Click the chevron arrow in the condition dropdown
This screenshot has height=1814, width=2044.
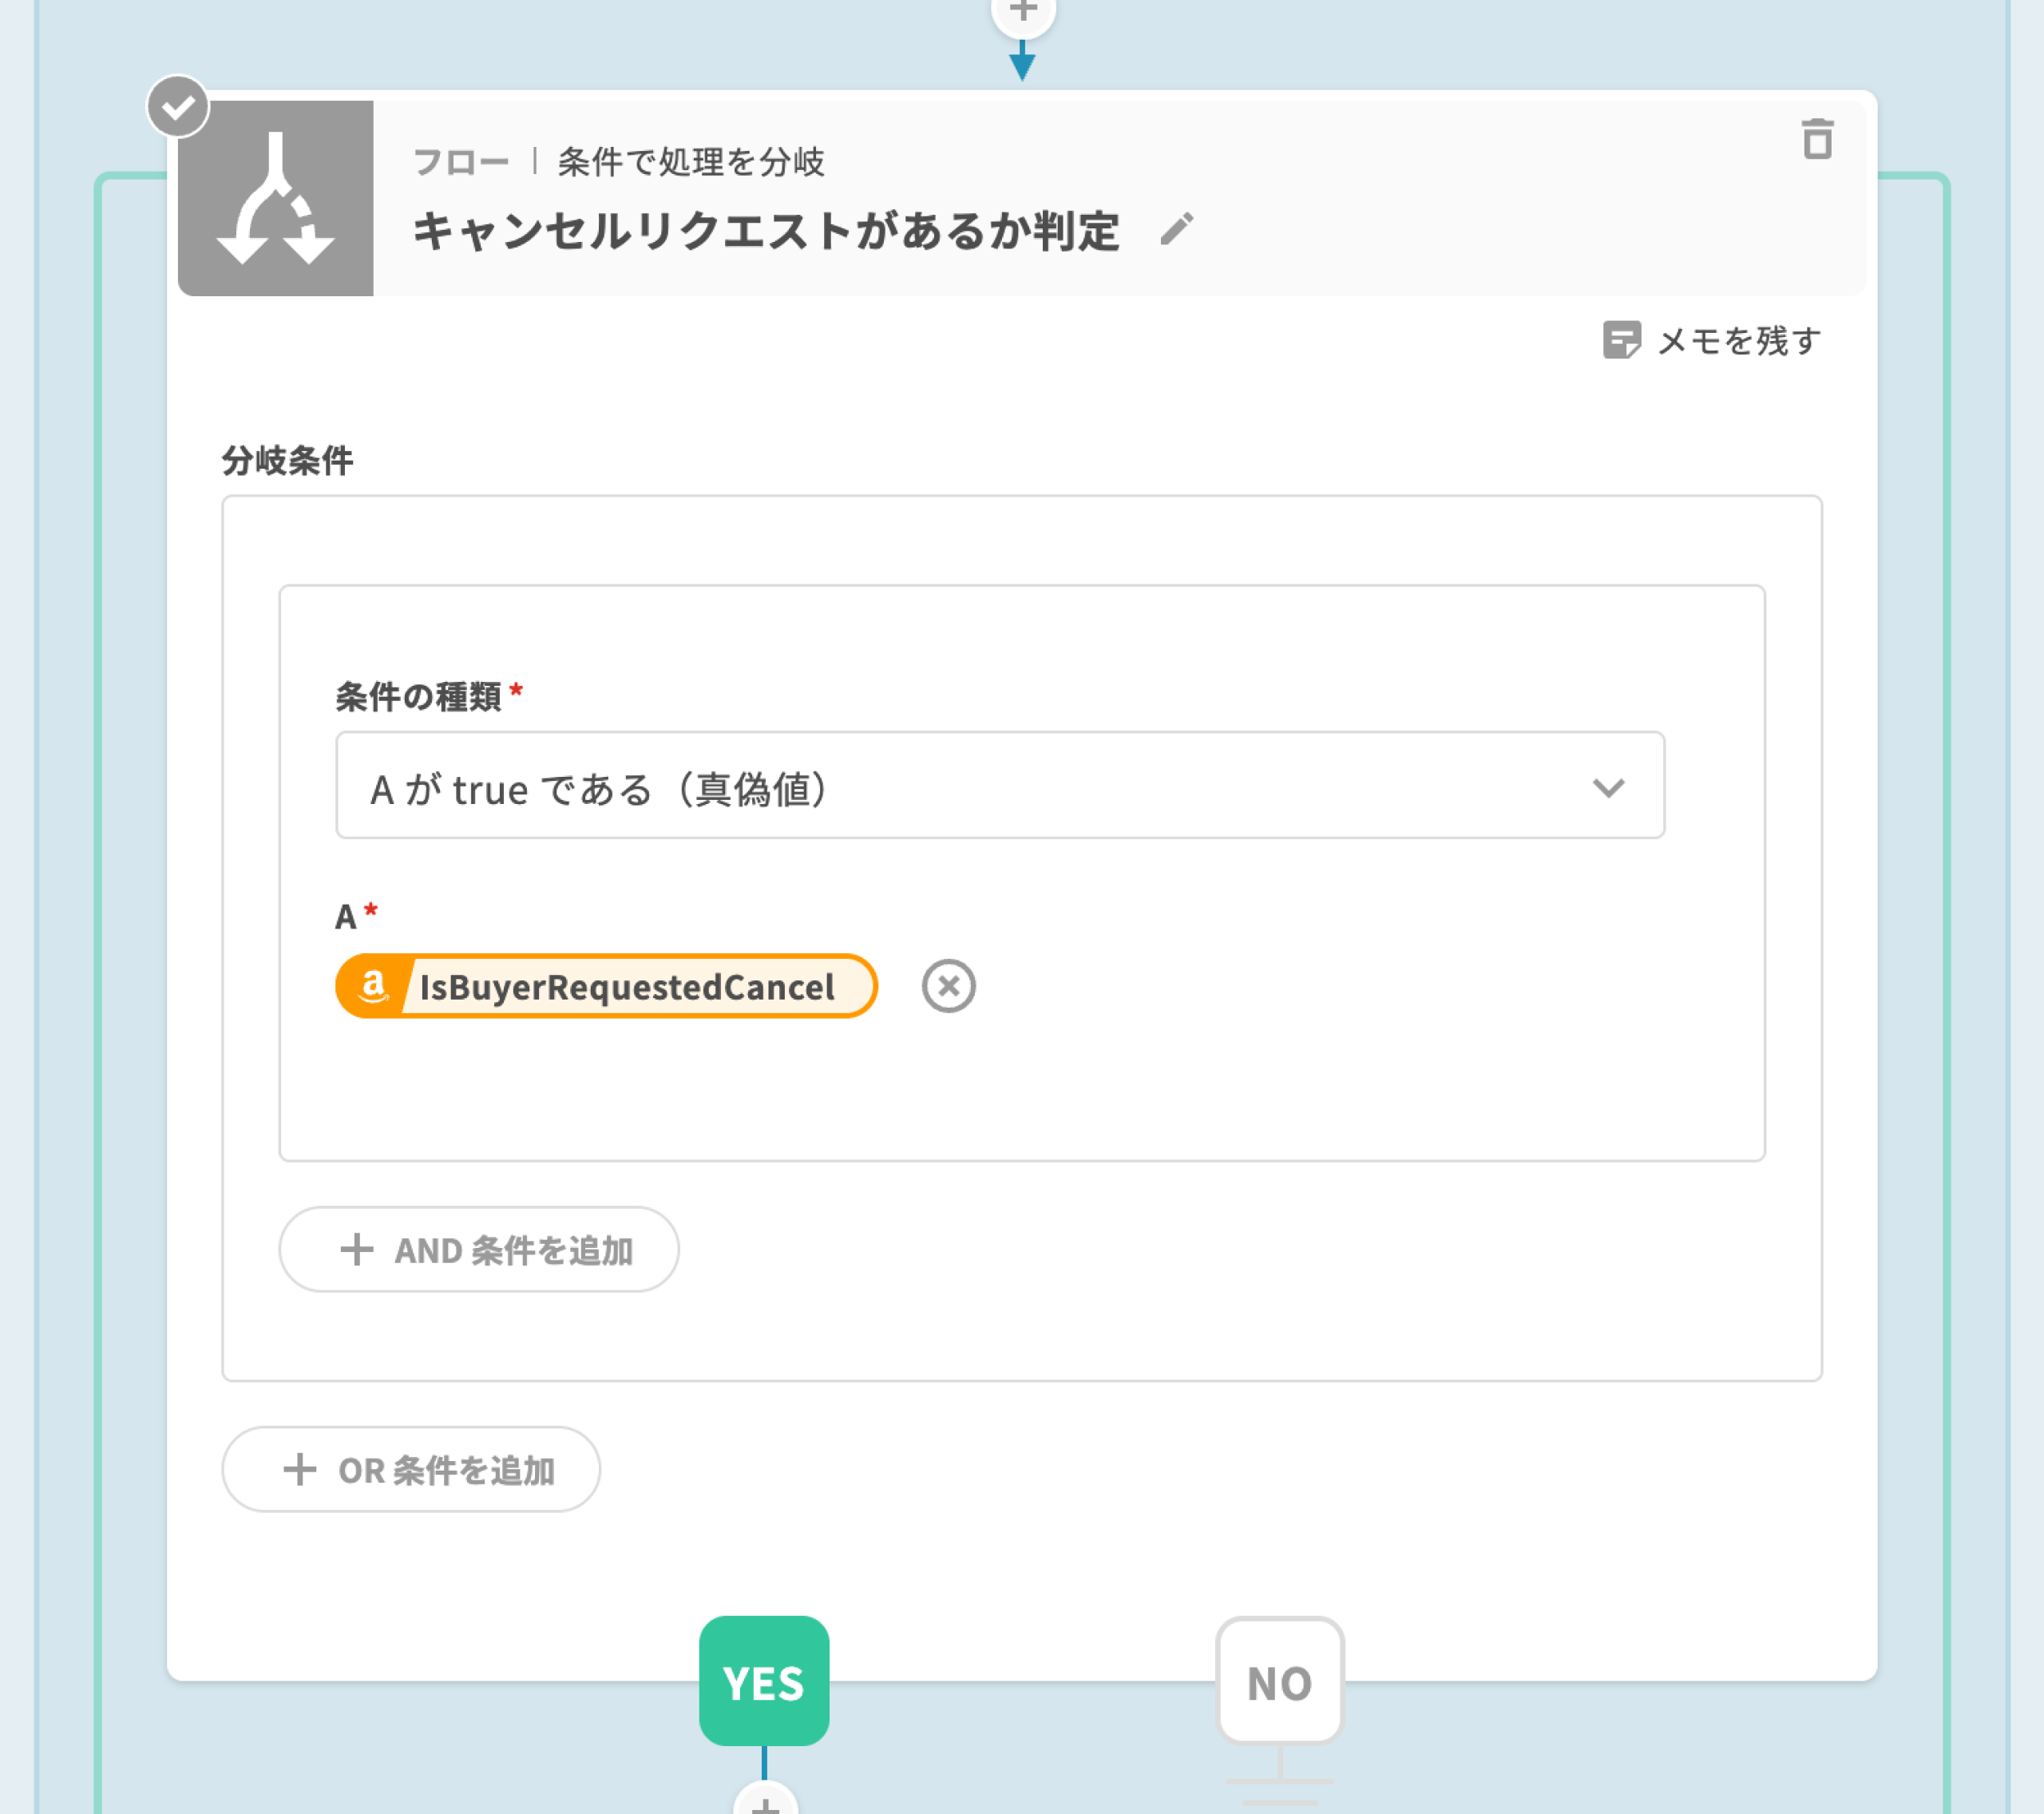point(1608,788)
